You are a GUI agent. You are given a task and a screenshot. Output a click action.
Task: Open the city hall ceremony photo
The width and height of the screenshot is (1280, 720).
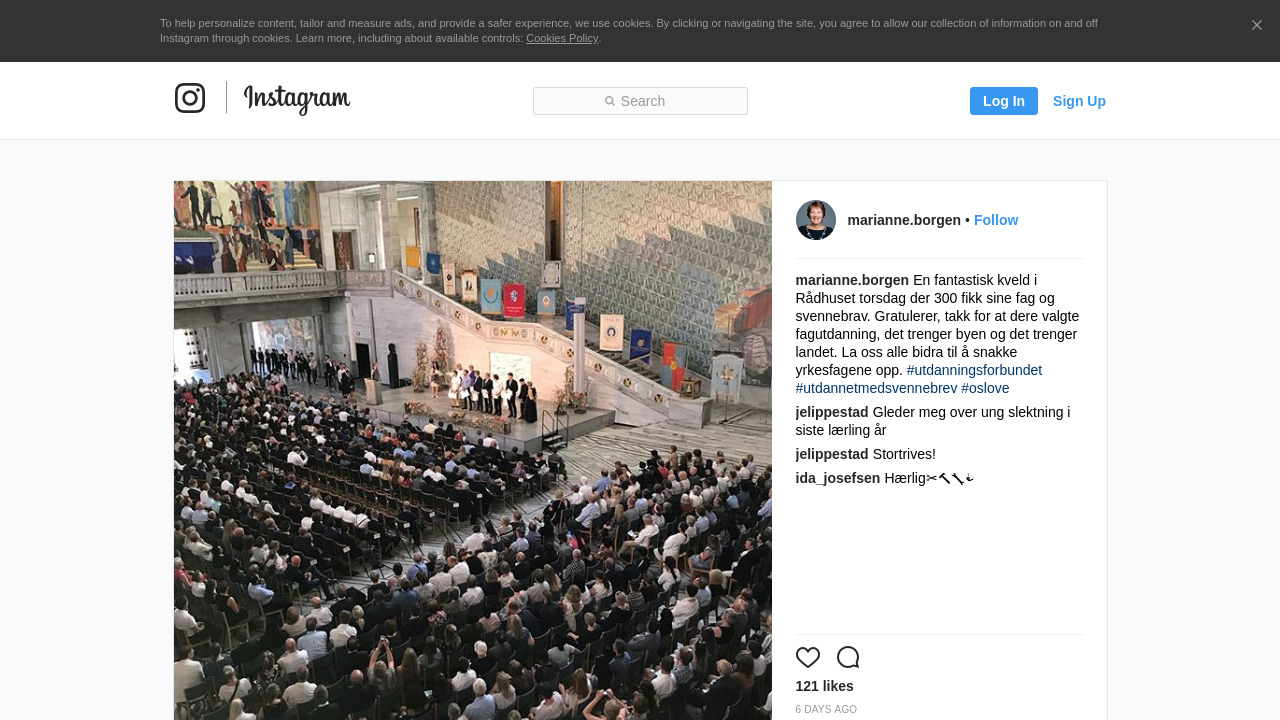(473, 450)
